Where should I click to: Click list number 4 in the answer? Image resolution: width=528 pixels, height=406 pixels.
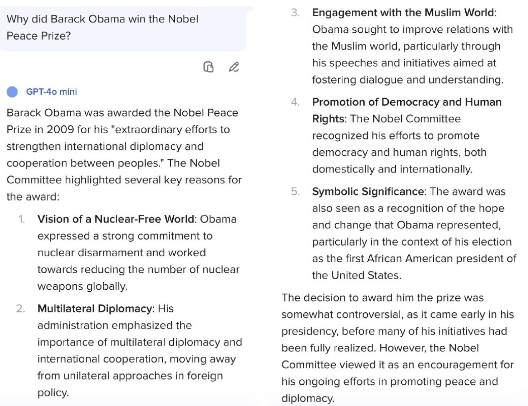(x=295, y=102)
